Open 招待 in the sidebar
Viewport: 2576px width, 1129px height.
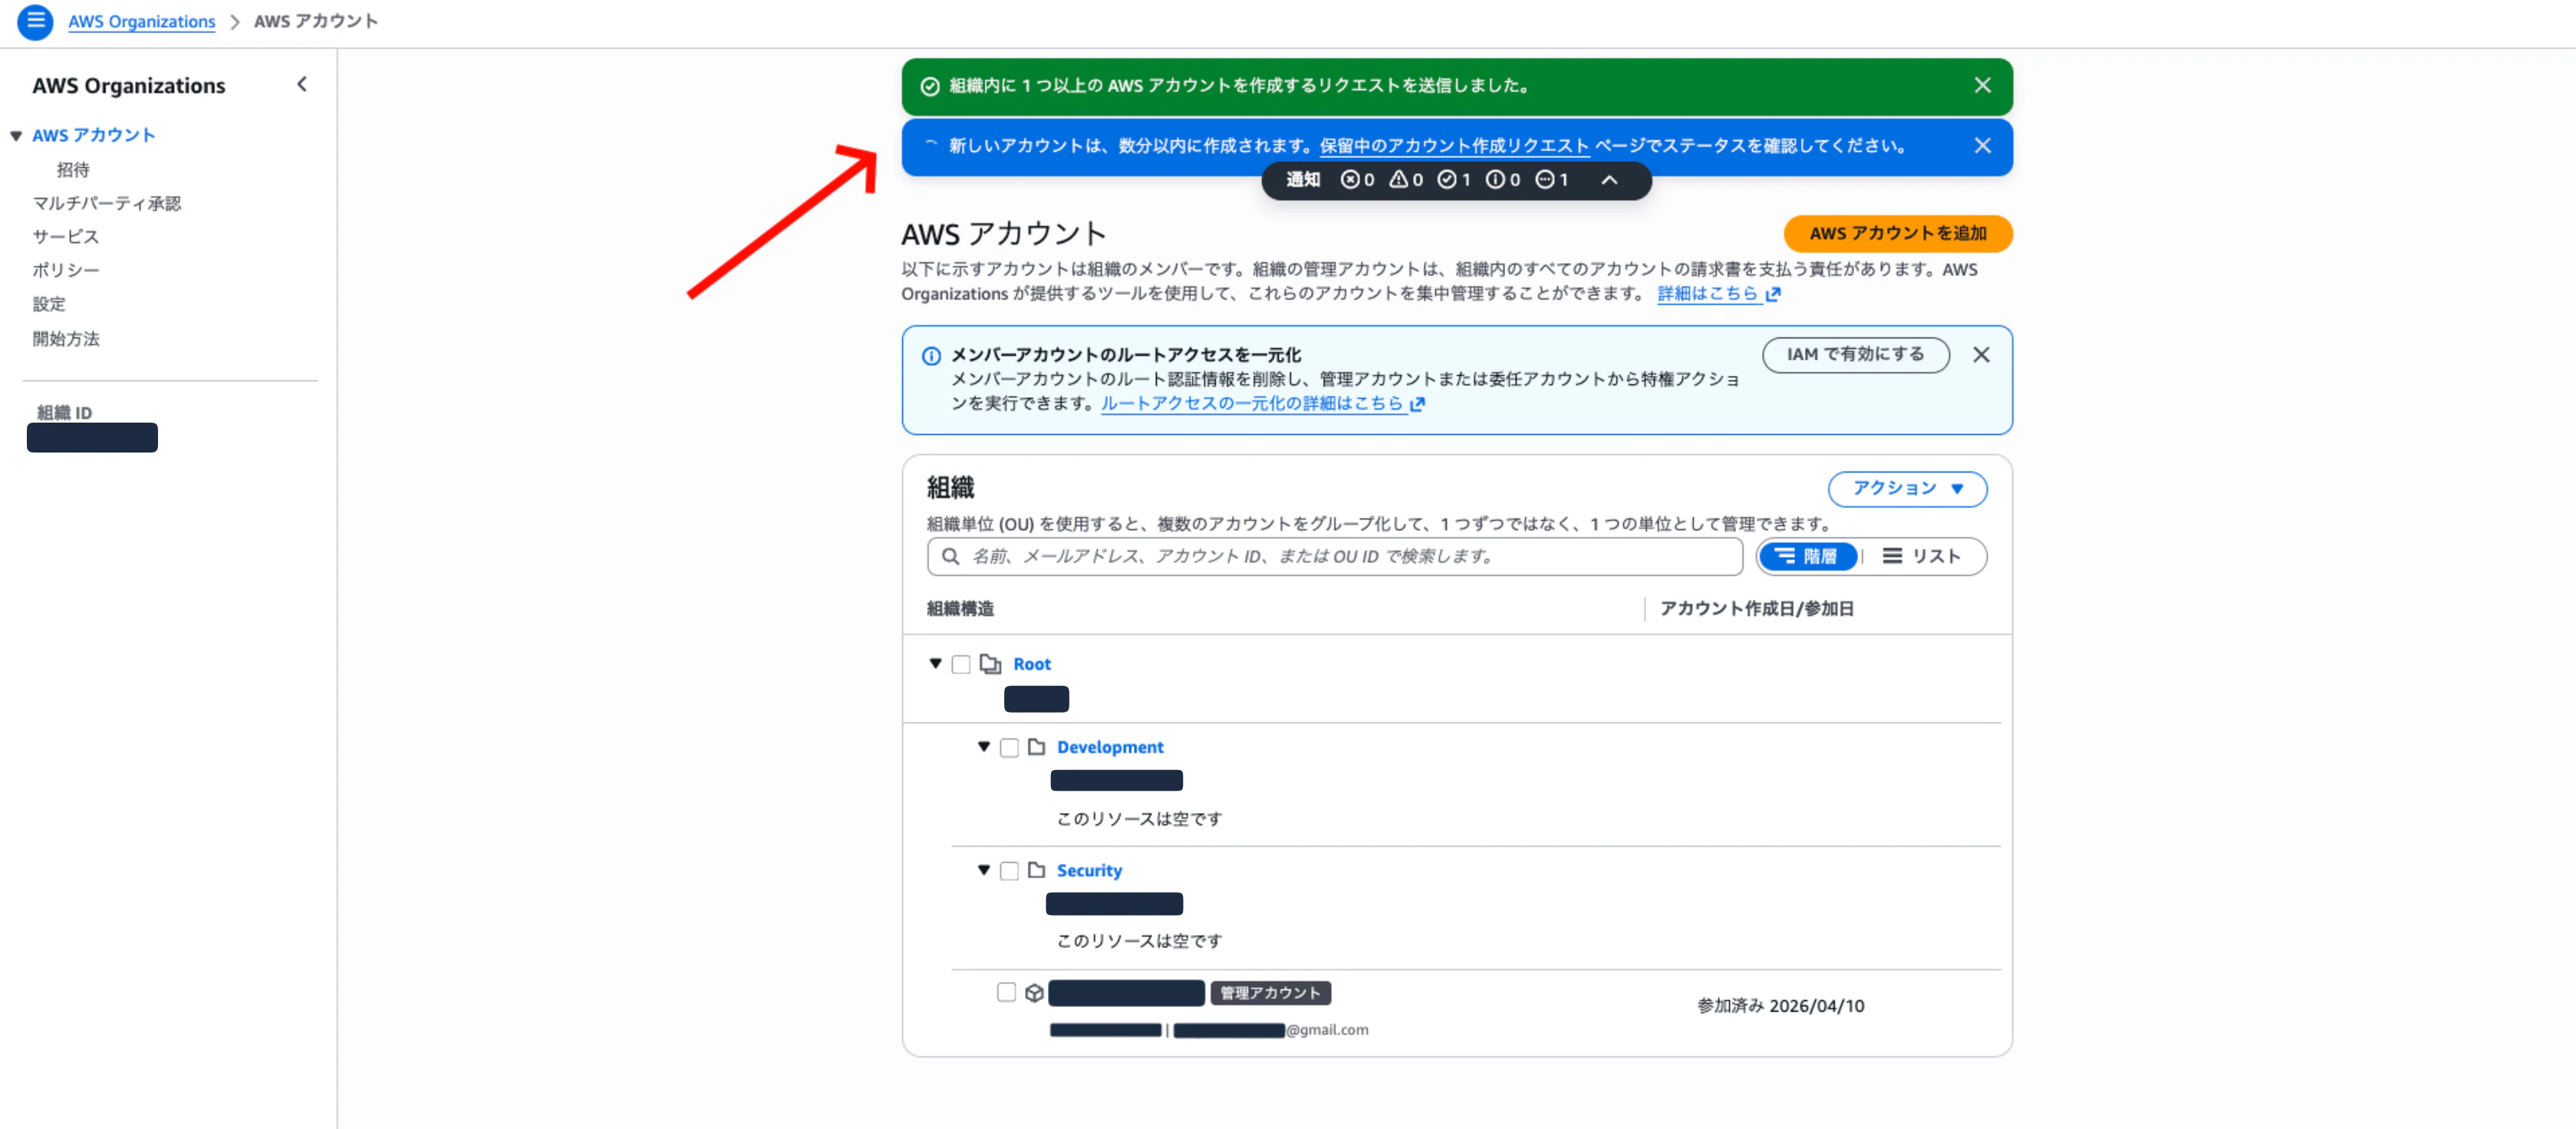pos(73,170)
